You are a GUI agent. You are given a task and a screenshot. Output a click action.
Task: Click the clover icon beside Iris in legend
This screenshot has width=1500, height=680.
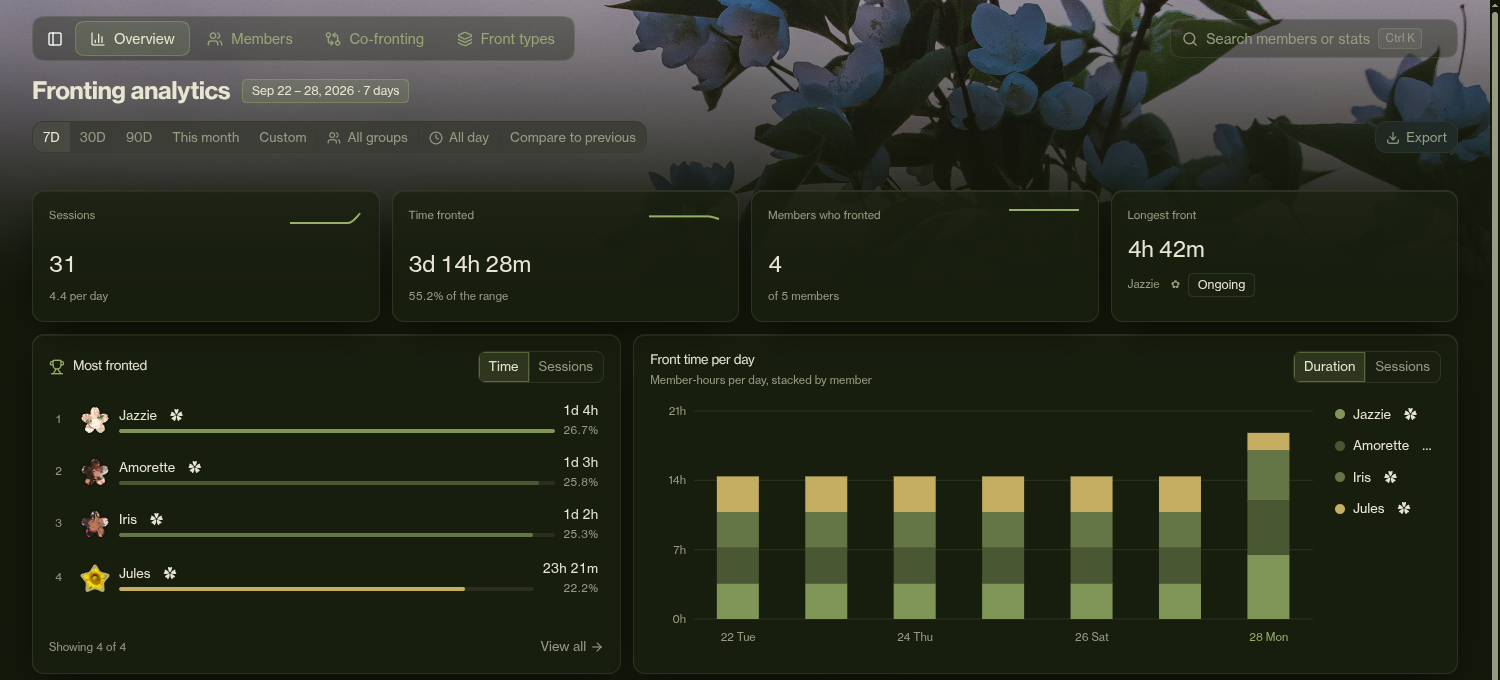click(1390, 478)
